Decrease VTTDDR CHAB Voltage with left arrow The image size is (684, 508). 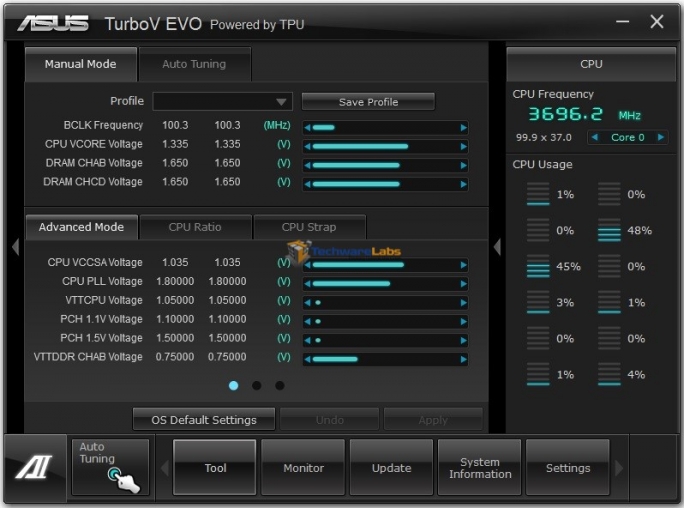[x=308, y=359]
